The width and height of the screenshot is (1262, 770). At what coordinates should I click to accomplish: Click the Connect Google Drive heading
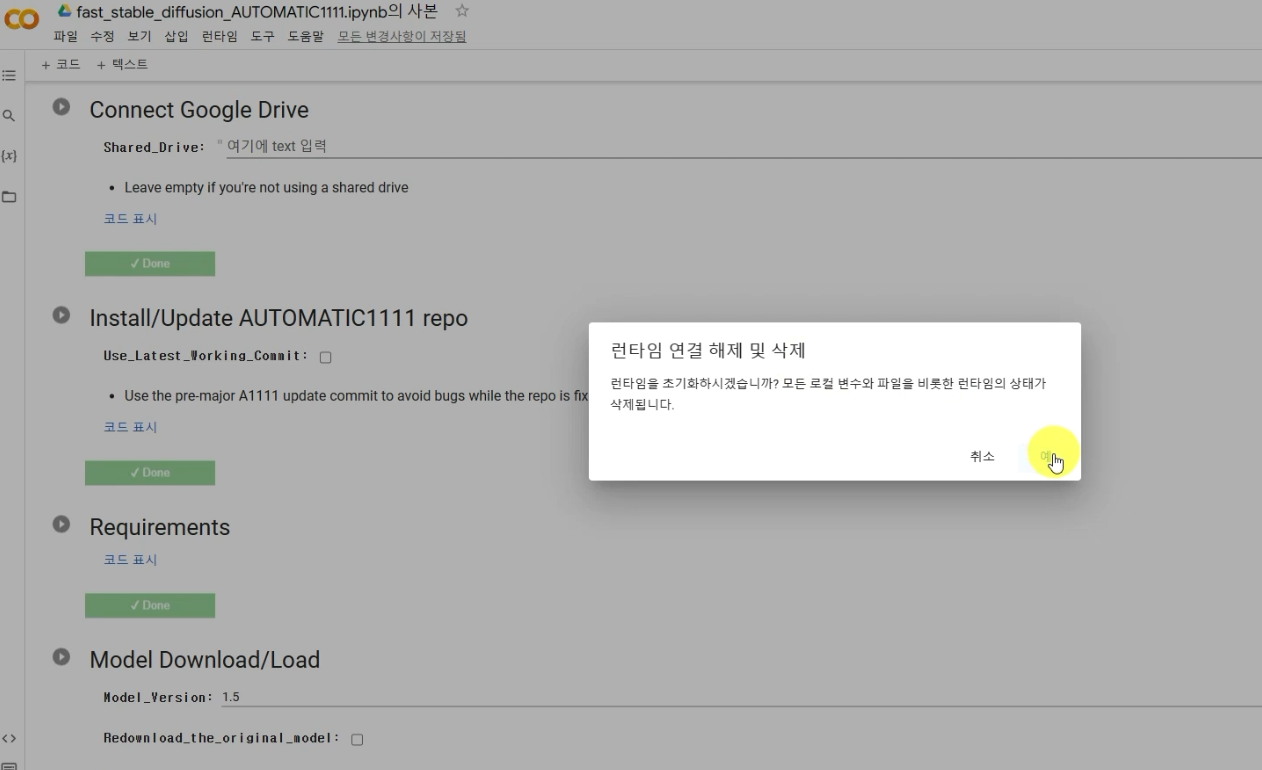(x=199, y=110)
